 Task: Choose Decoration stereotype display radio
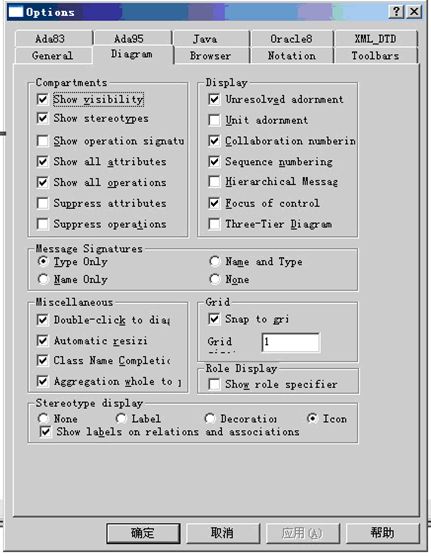[x=210, y=418]
